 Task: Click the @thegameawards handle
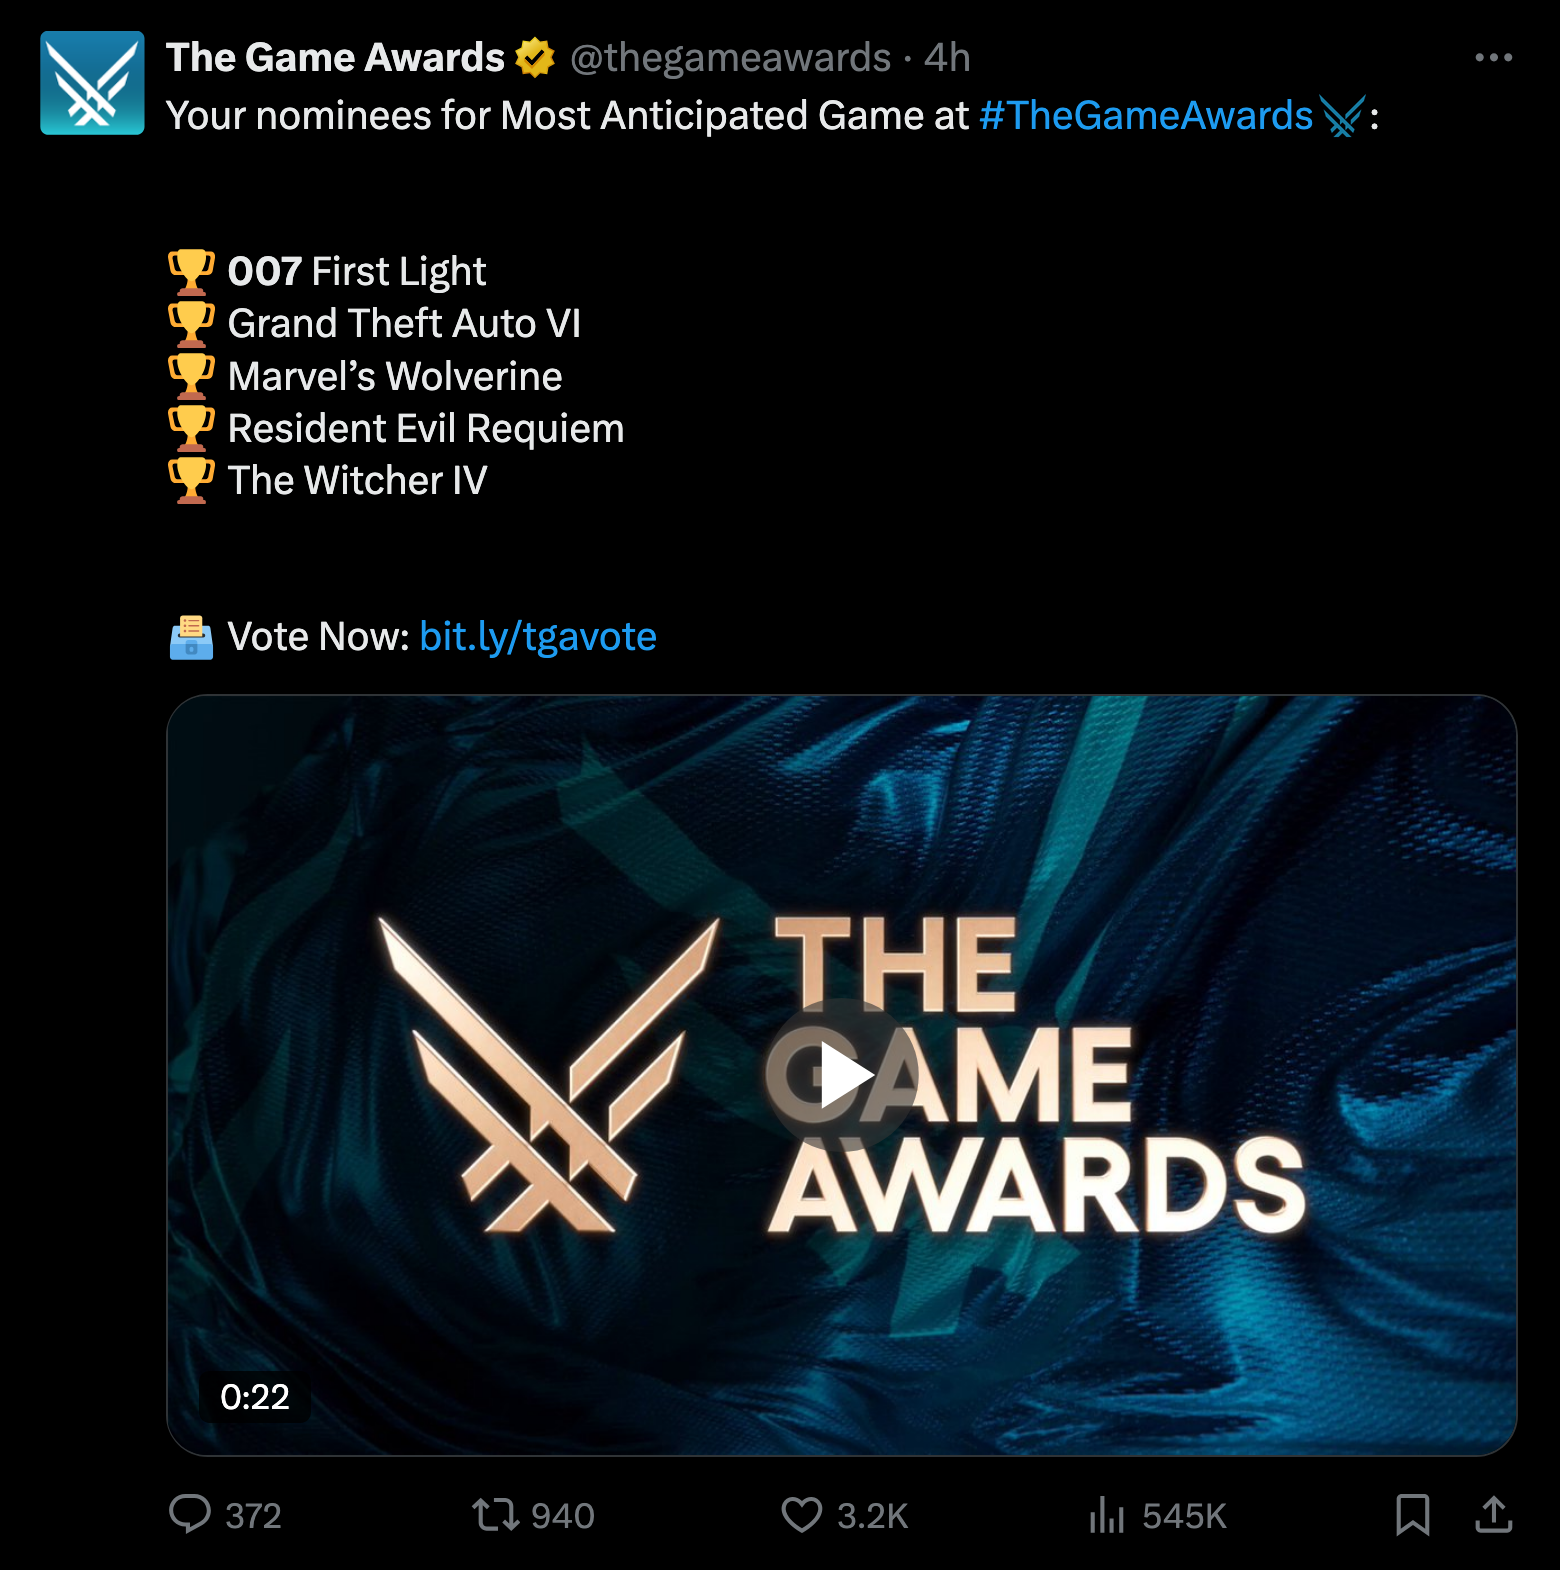(x=730, y=58)
